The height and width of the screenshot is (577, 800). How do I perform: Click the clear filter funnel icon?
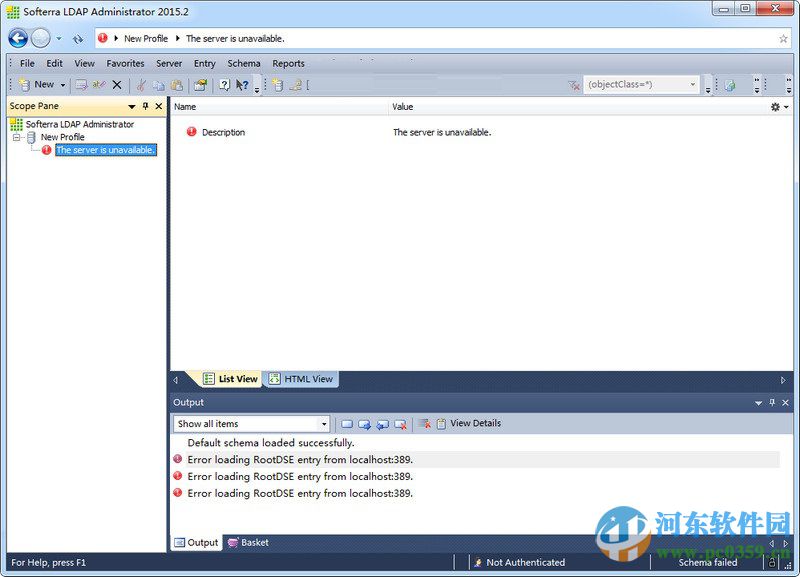pos(574,85)
